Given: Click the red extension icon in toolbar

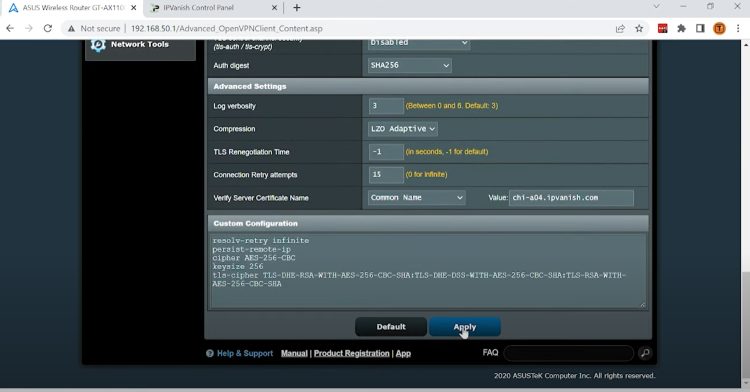Looking at the screenshot, I should (x=662, y=29).
